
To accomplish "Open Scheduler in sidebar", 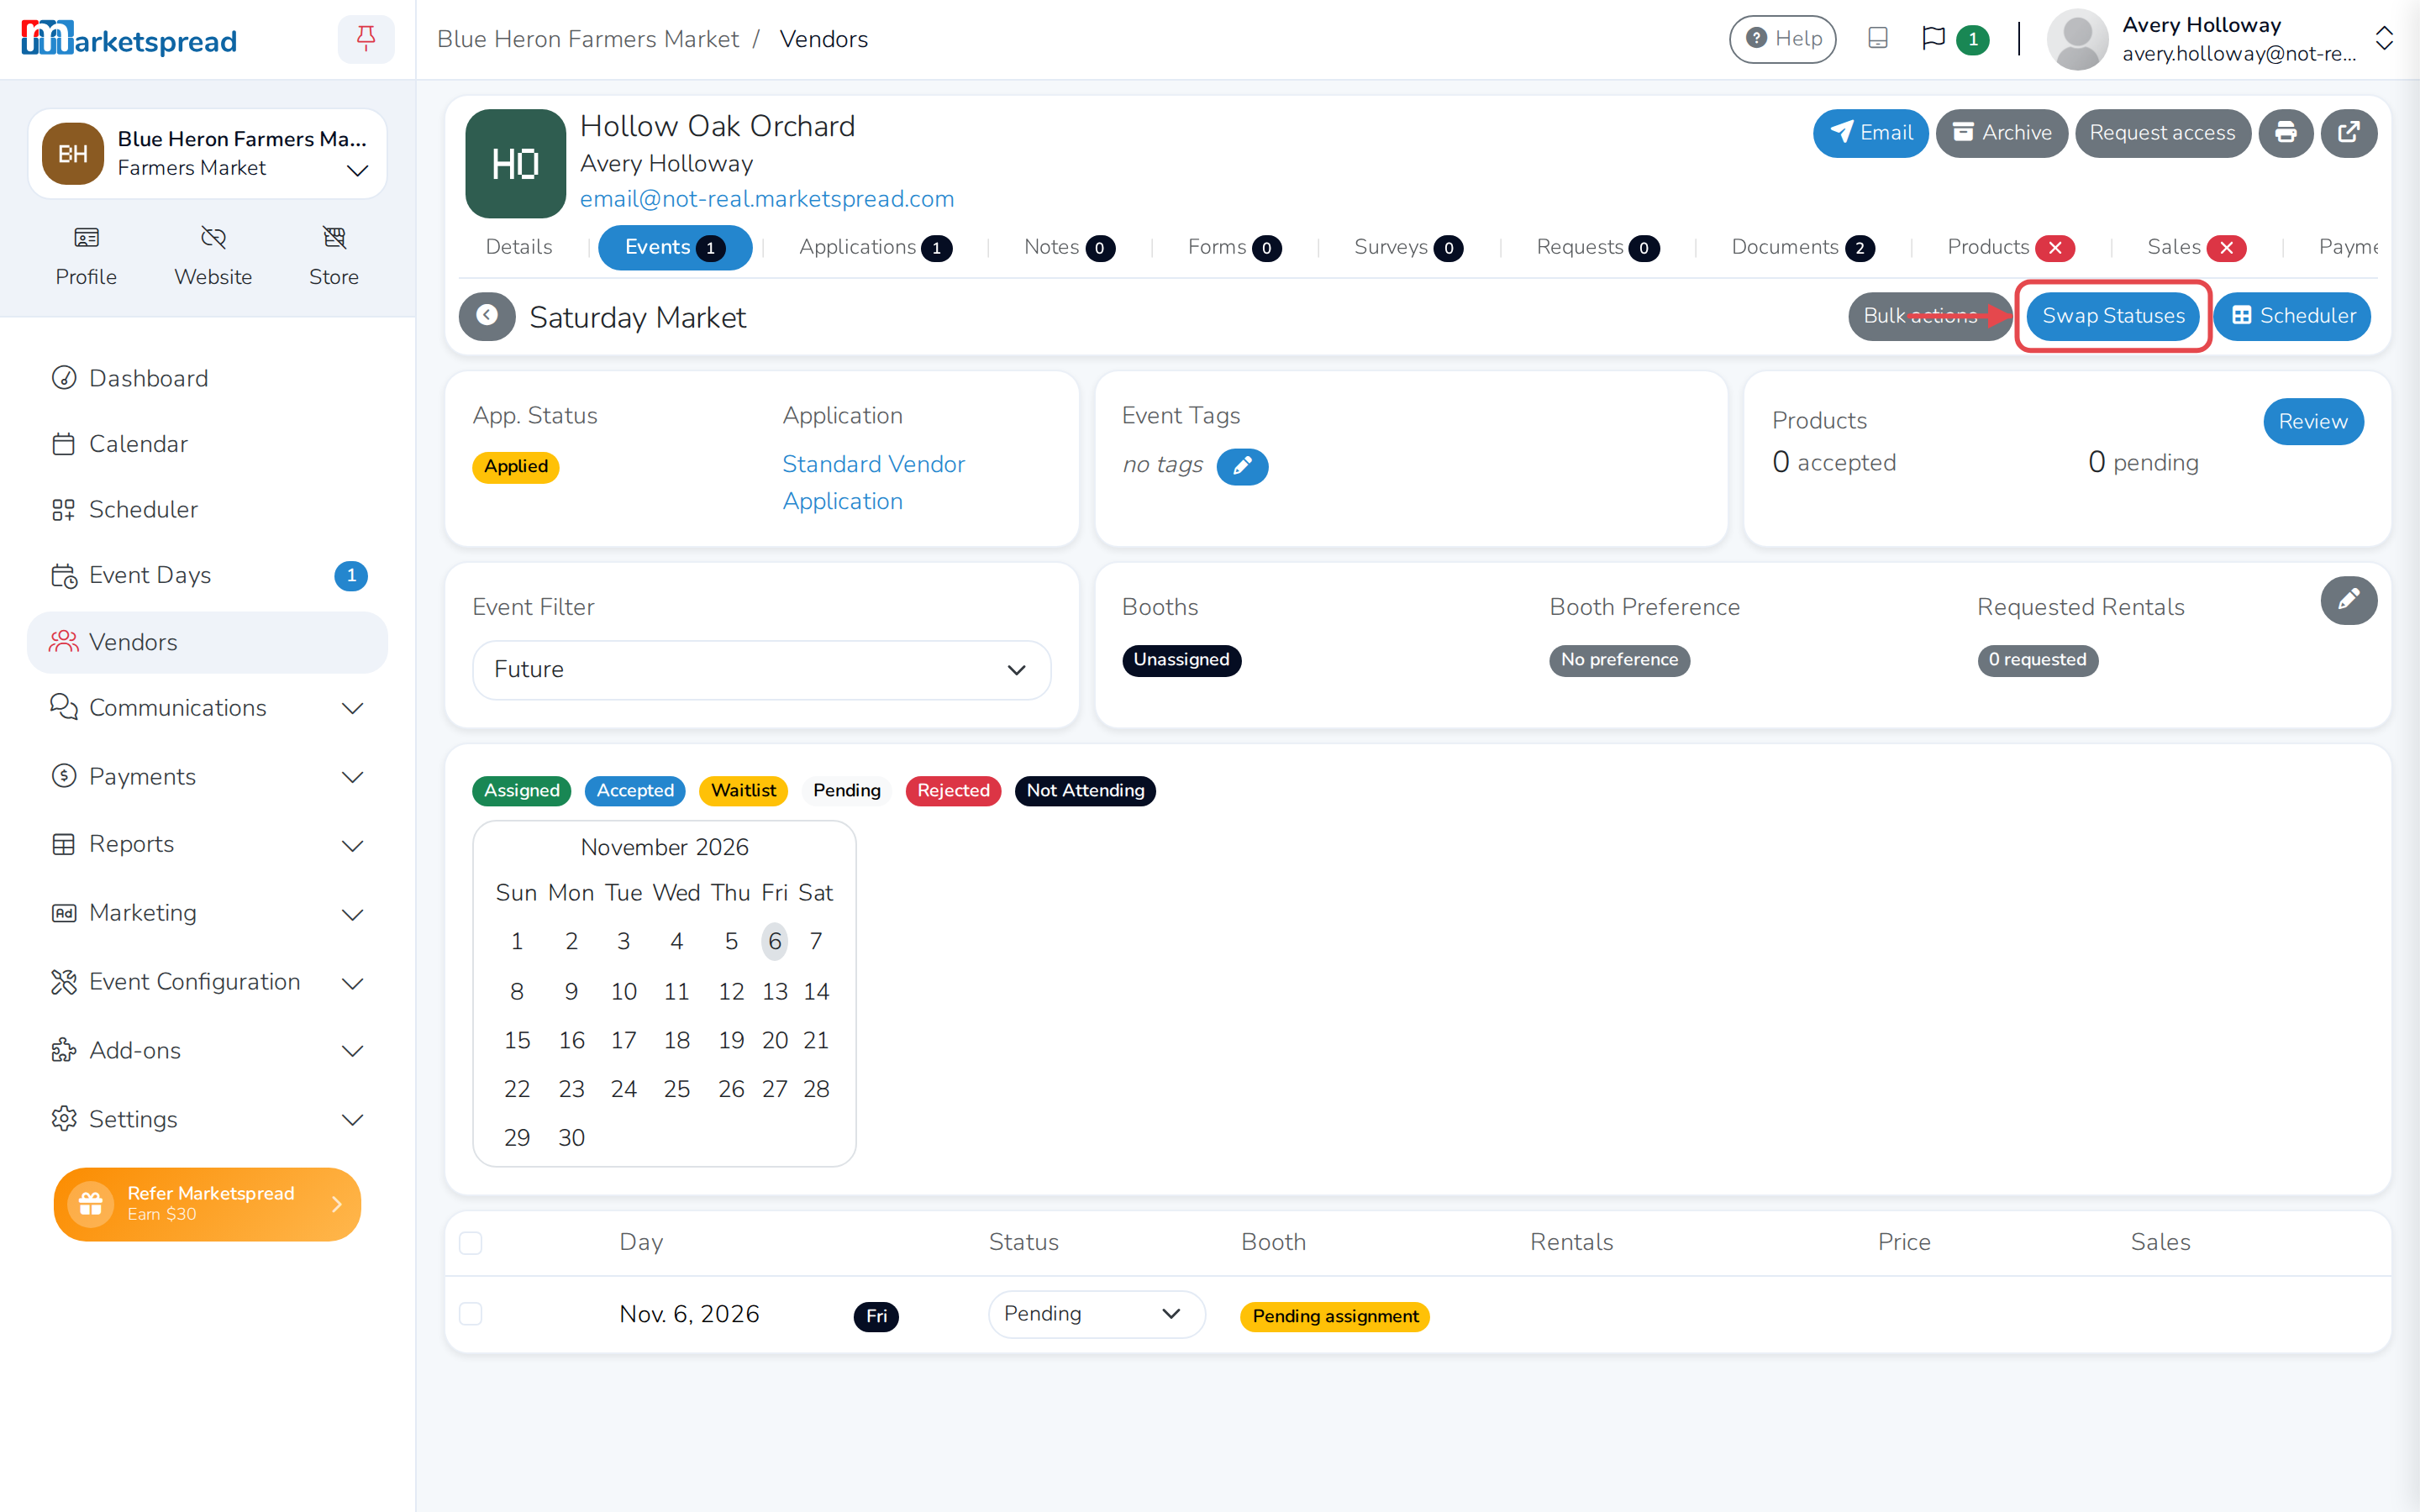I will [x=208, y=510].
